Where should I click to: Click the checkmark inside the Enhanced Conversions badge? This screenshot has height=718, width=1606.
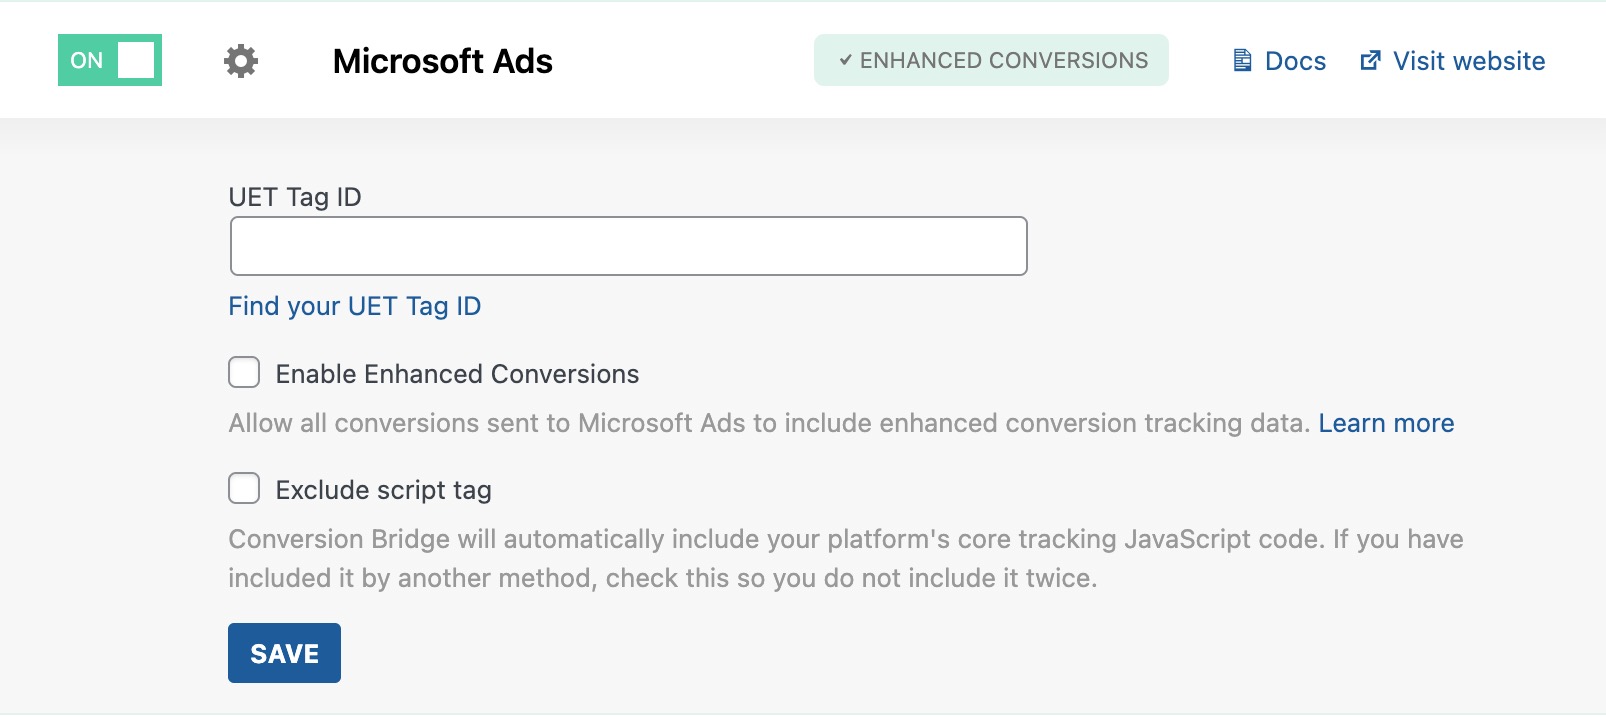(847, 60)
